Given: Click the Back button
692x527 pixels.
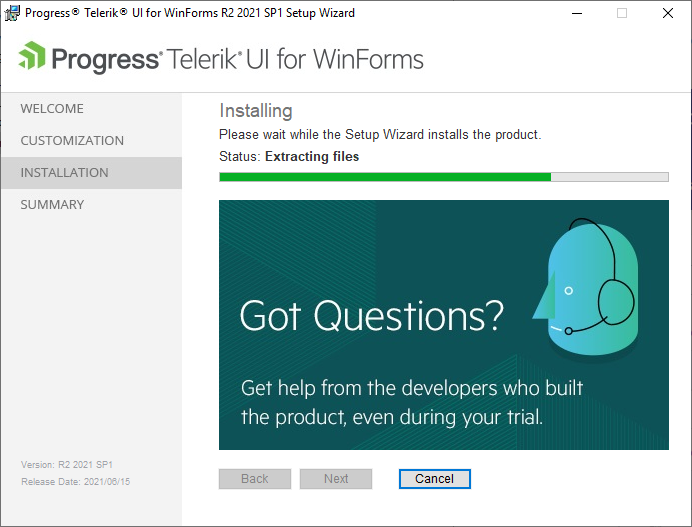Looking at the screenshot, I should click(x=255, y=479).
